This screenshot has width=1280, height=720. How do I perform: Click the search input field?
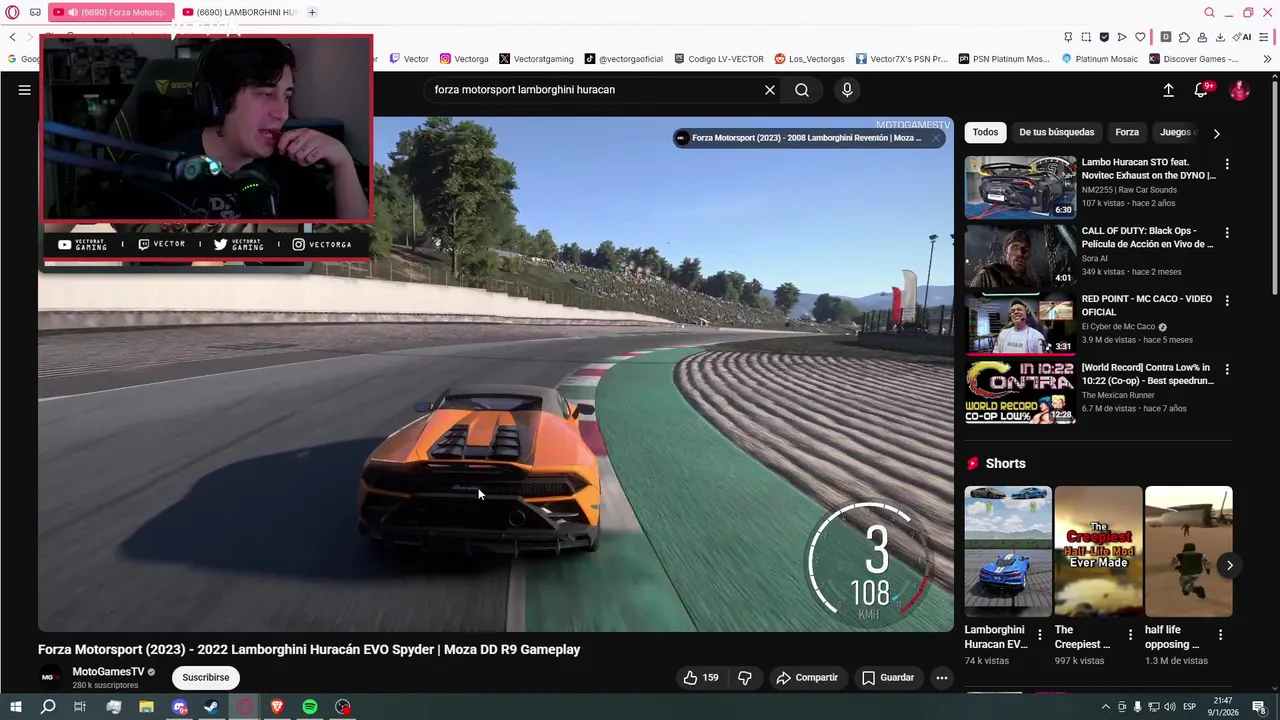tap(595, 90)
